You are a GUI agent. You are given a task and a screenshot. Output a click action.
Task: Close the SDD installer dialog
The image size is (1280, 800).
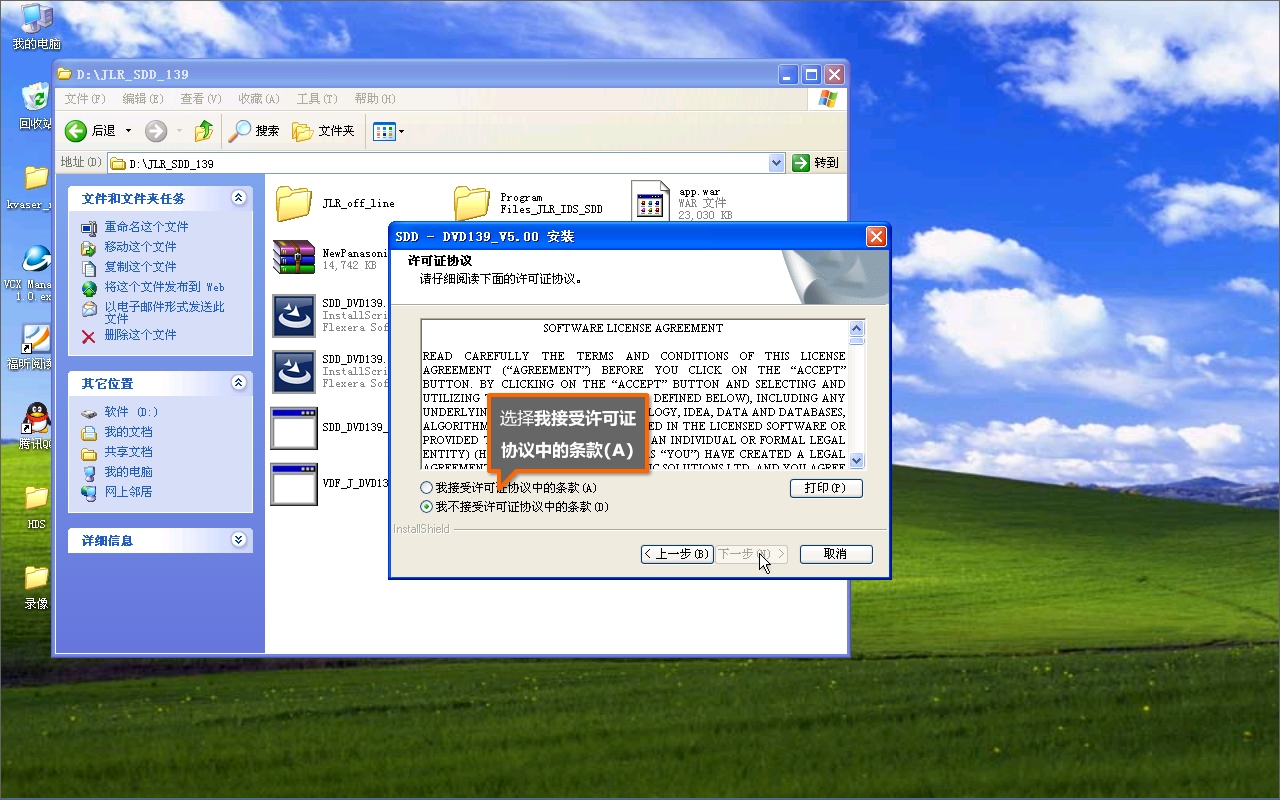(876, 237)
